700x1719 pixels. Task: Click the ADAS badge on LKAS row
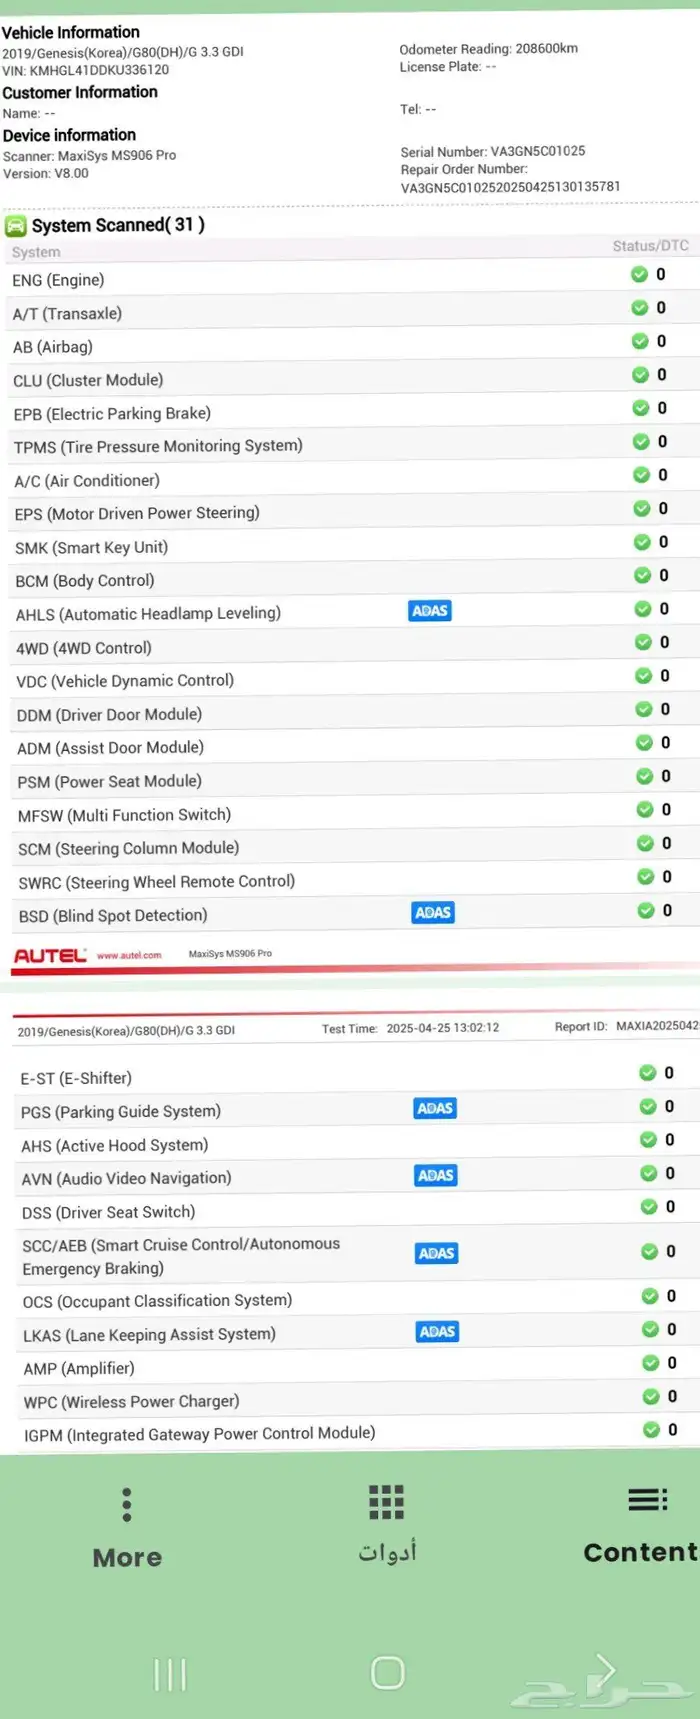point(438,1331)
